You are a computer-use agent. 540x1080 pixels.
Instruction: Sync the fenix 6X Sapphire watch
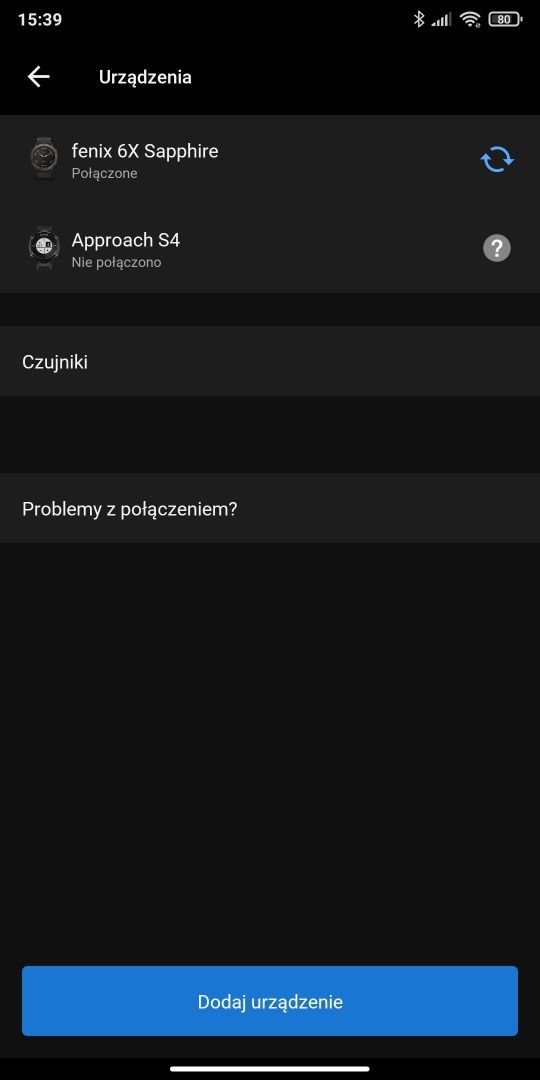pyautogui.click(x=497, y=159)
